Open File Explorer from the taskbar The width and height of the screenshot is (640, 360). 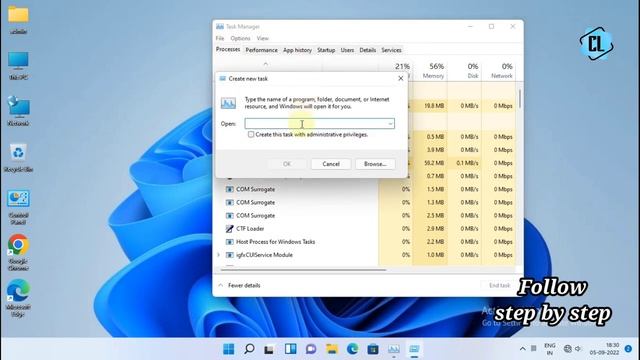(x=332, y=349)
